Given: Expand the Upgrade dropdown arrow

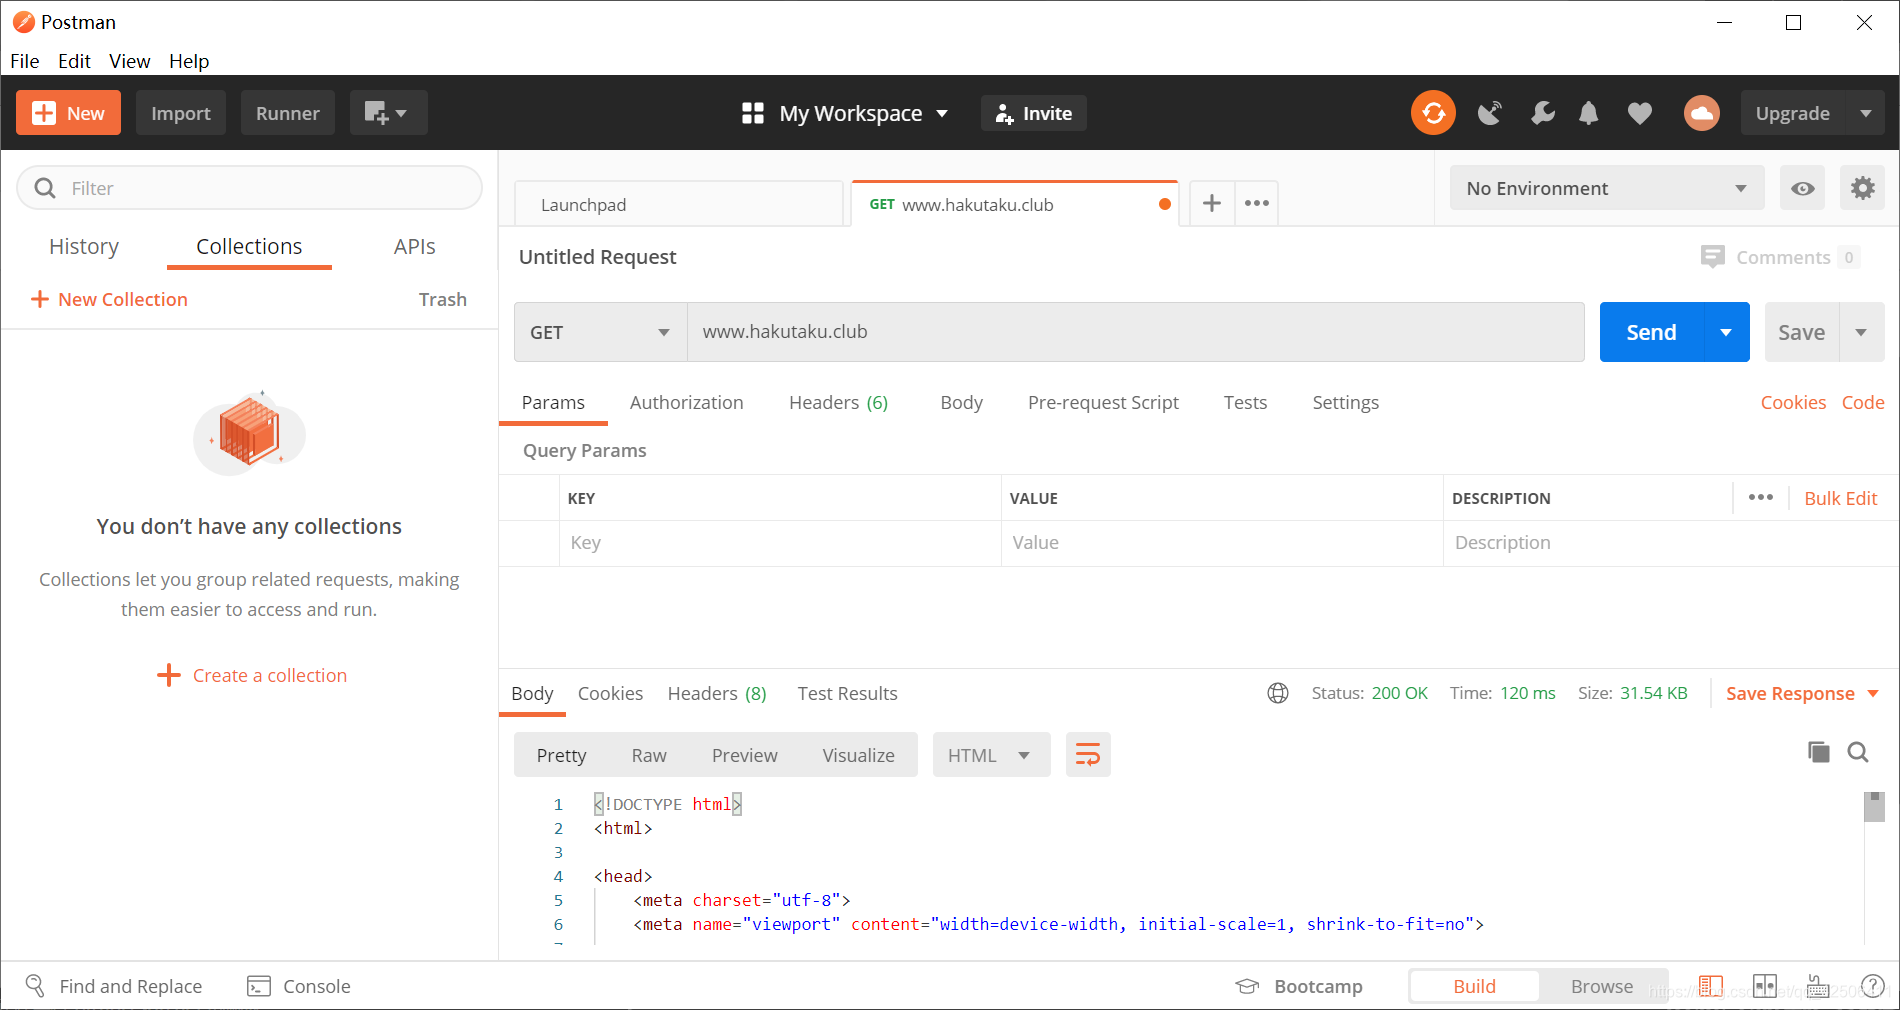Looking at the screenshot, I should point(1865,113).
